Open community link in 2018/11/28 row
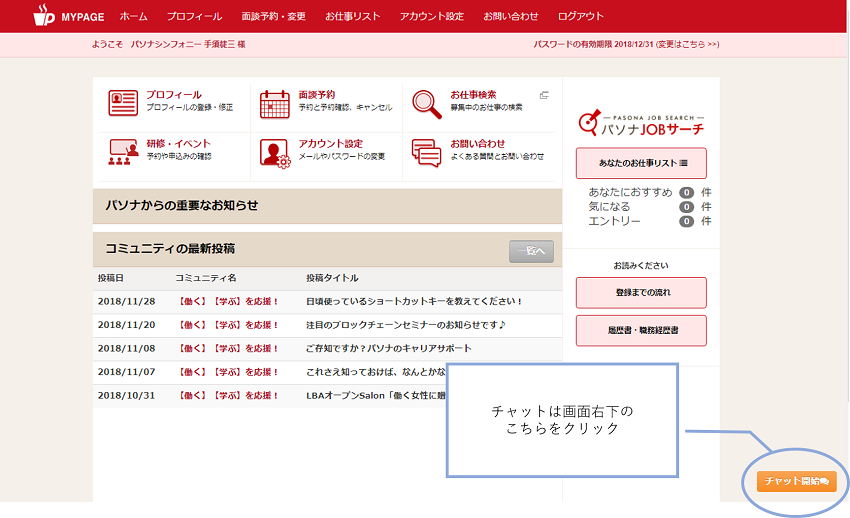 coord(228,301)
